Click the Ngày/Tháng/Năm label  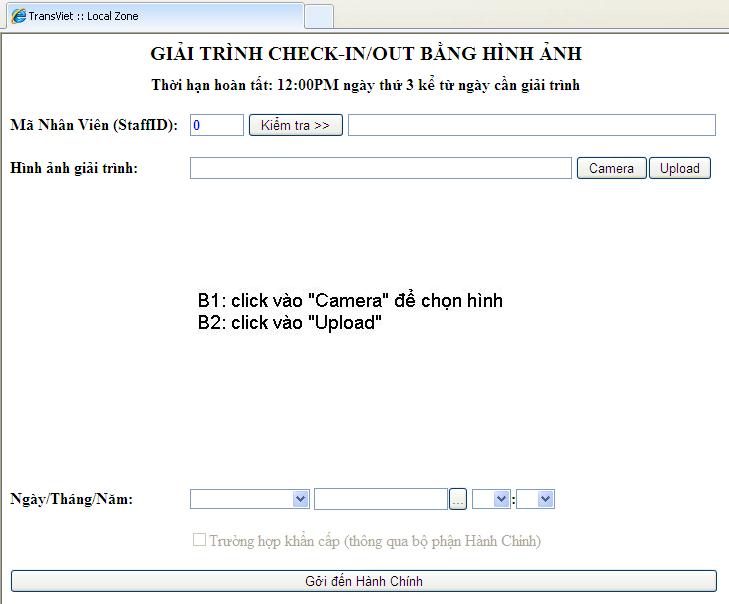coord(72,499)
